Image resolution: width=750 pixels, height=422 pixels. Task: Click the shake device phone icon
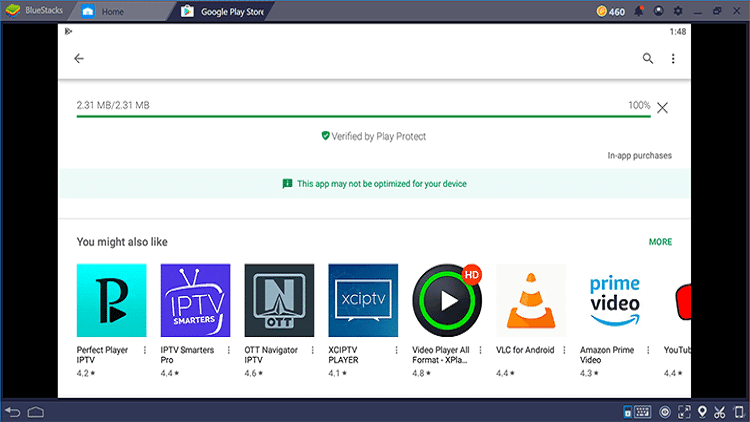click(739, 412)
